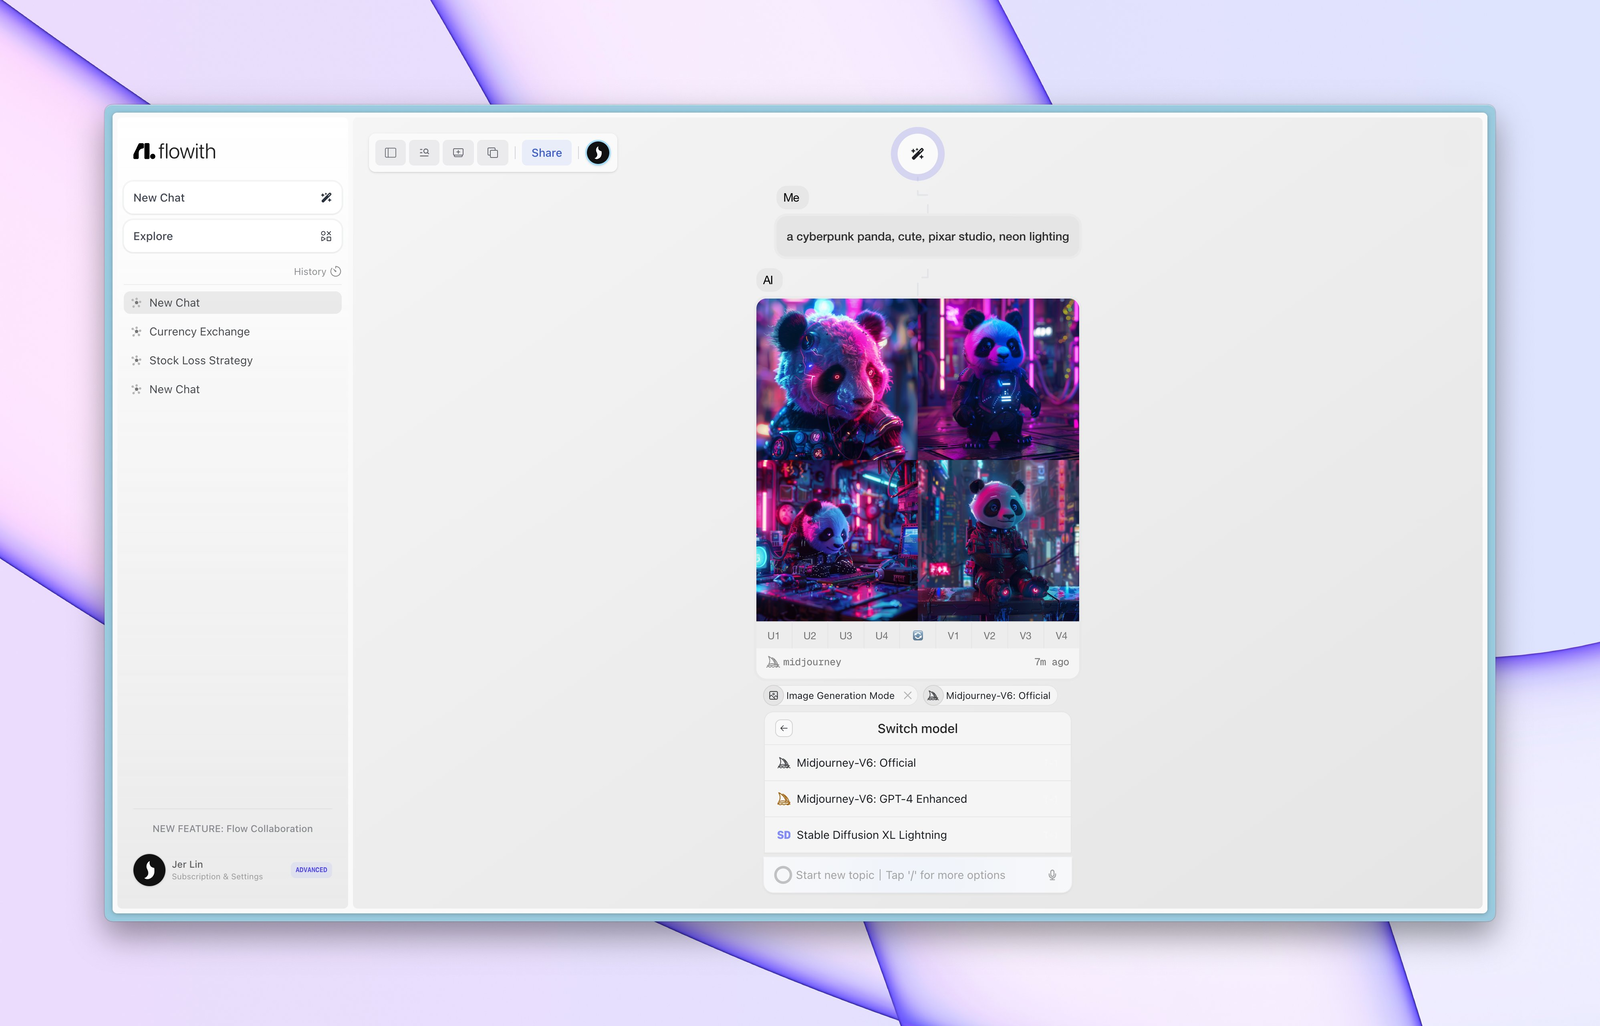Go back from Switch model menu

(x=784, y=729)
